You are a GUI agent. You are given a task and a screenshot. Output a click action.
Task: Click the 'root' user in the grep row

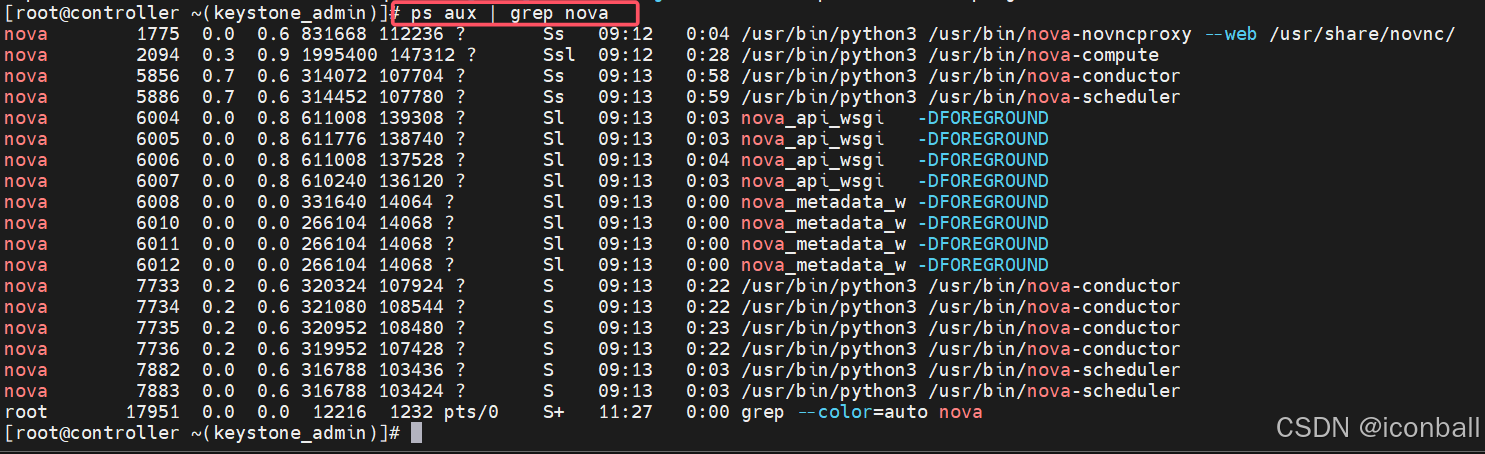click(x=26, y=412)
